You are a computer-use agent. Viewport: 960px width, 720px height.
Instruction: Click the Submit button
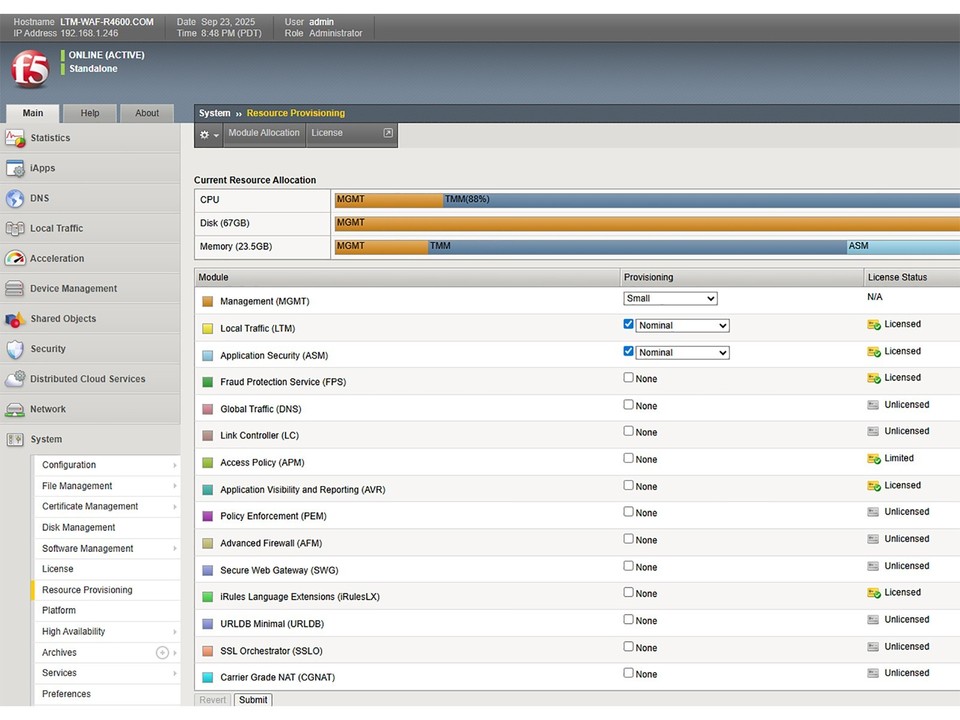point(253,700)
